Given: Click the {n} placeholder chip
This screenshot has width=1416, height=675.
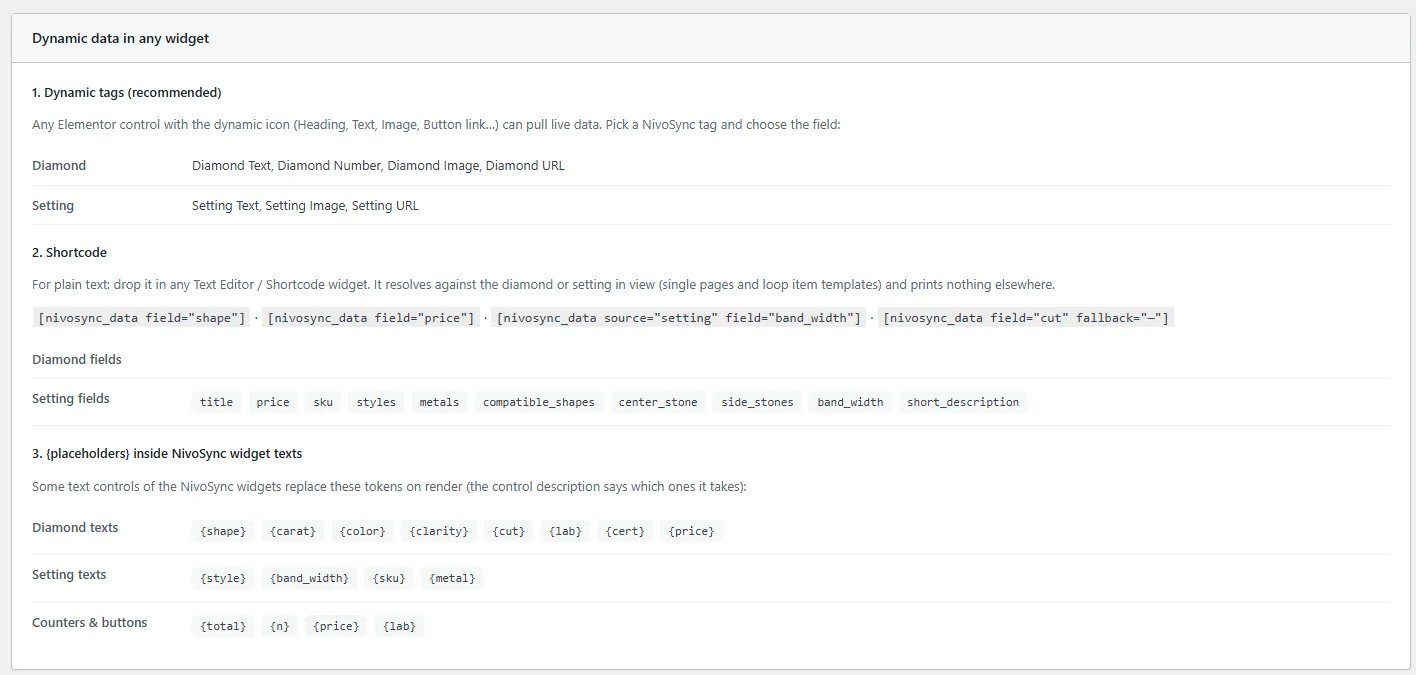Looking at the screenshot, I should [280, 626].
